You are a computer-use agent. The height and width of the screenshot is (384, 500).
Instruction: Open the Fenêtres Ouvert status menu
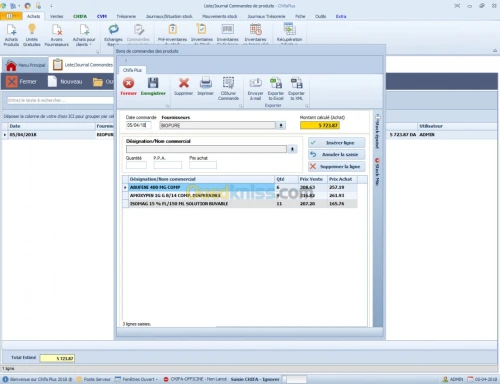136,379
